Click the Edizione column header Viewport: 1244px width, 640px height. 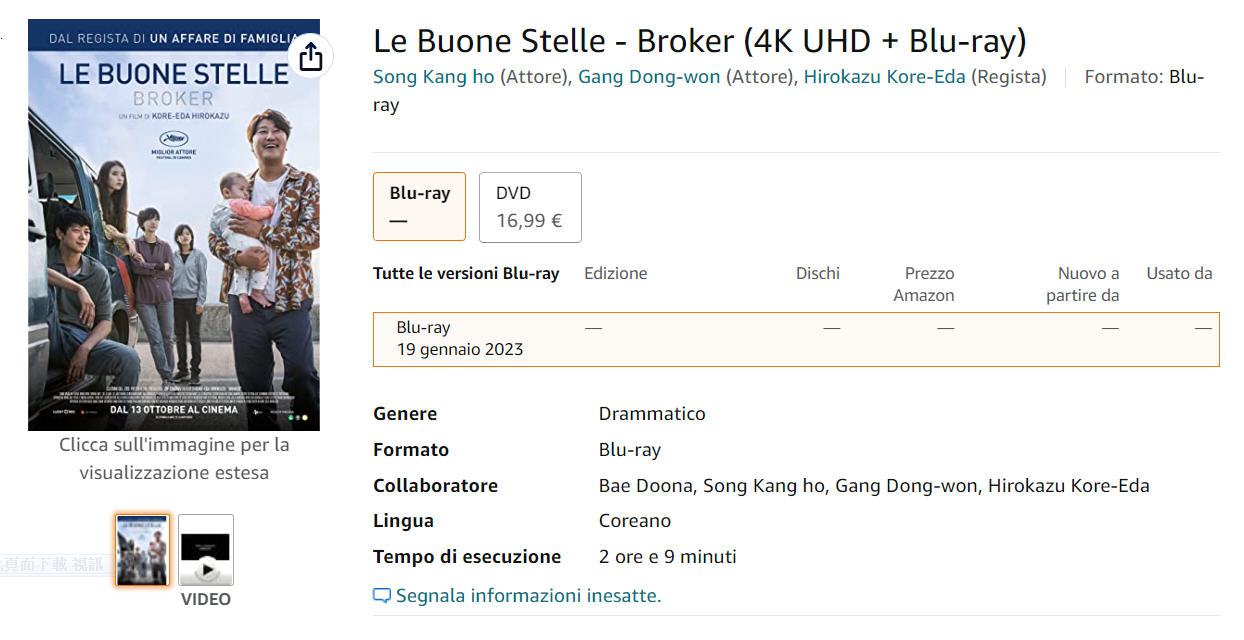[616, 273]
